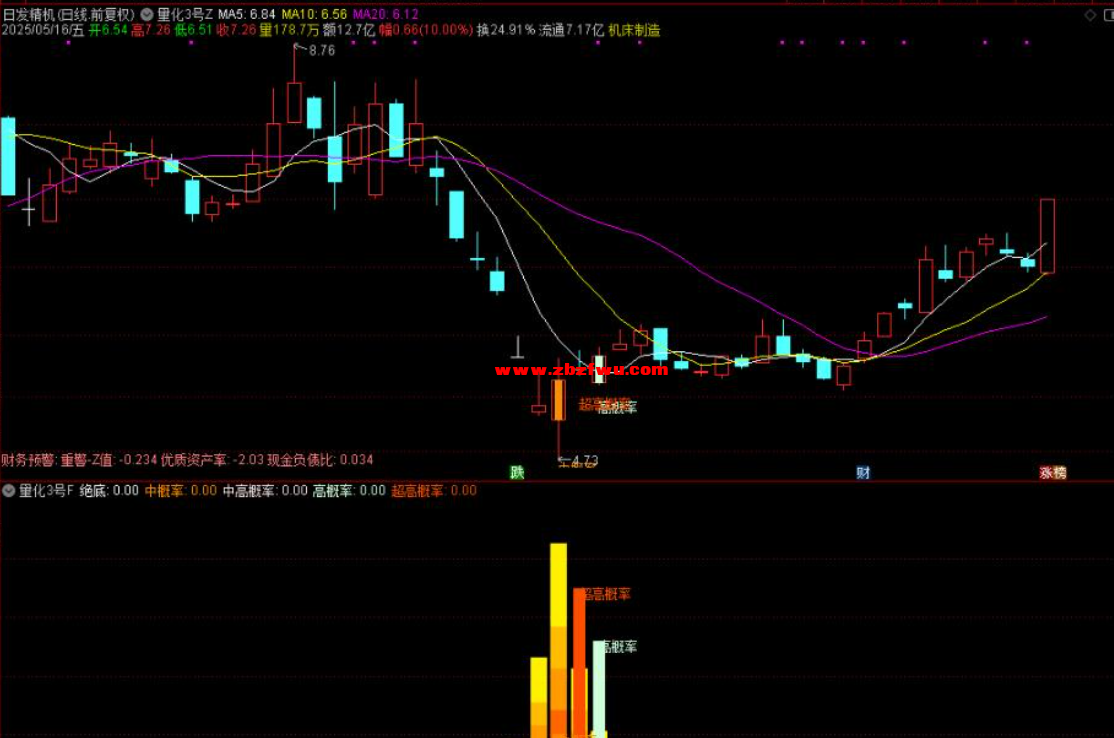Click the 财务预警: 重警-Z值: -0.234 text
This screenshot has width=1114, height=738.
click(79, 460)
